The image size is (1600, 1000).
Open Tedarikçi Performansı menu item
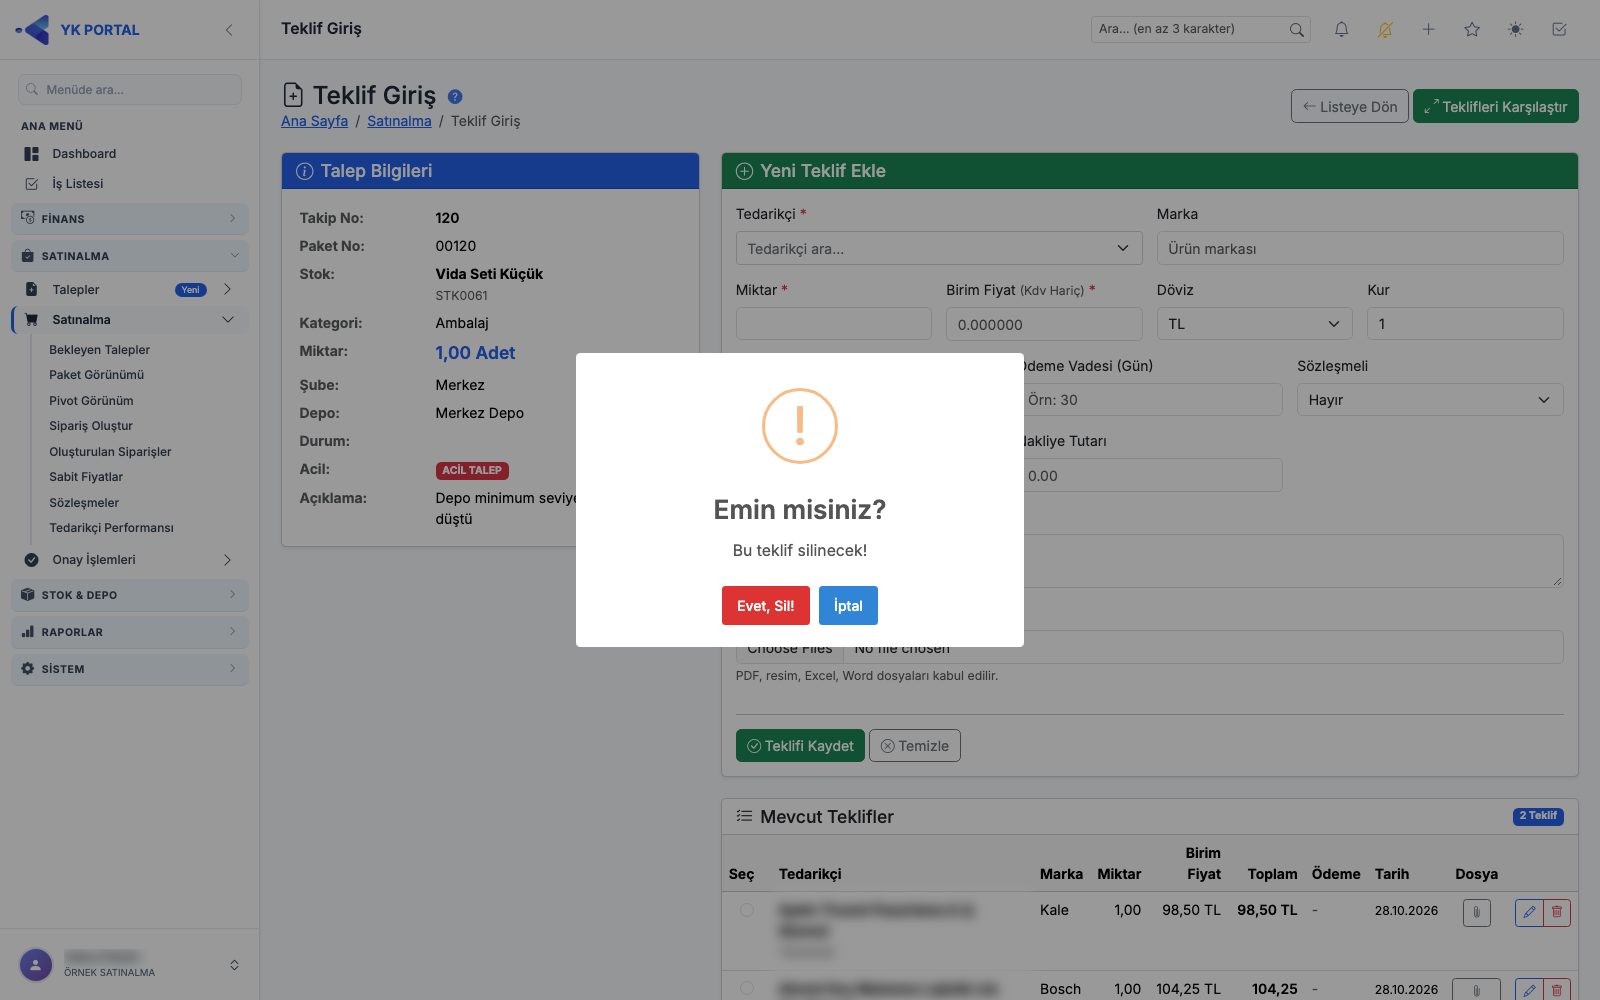tap(111, 528)
